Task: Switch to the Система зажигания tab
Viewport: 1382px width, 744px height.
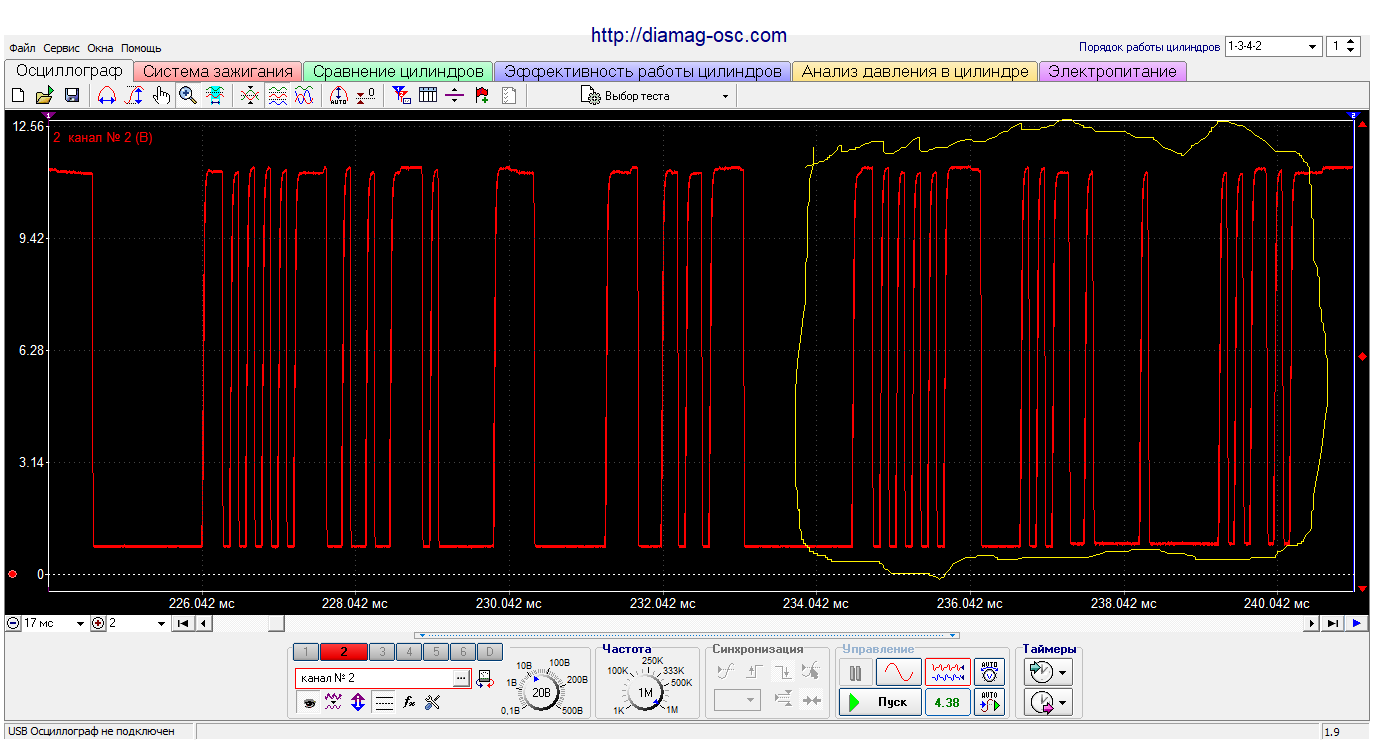Action: [x=217, y=72]
